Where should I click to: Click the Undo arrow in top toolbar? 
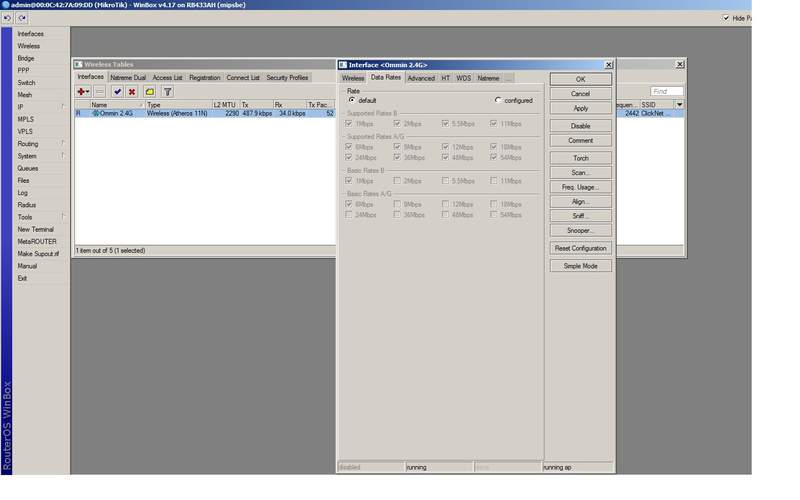(7, 18)
